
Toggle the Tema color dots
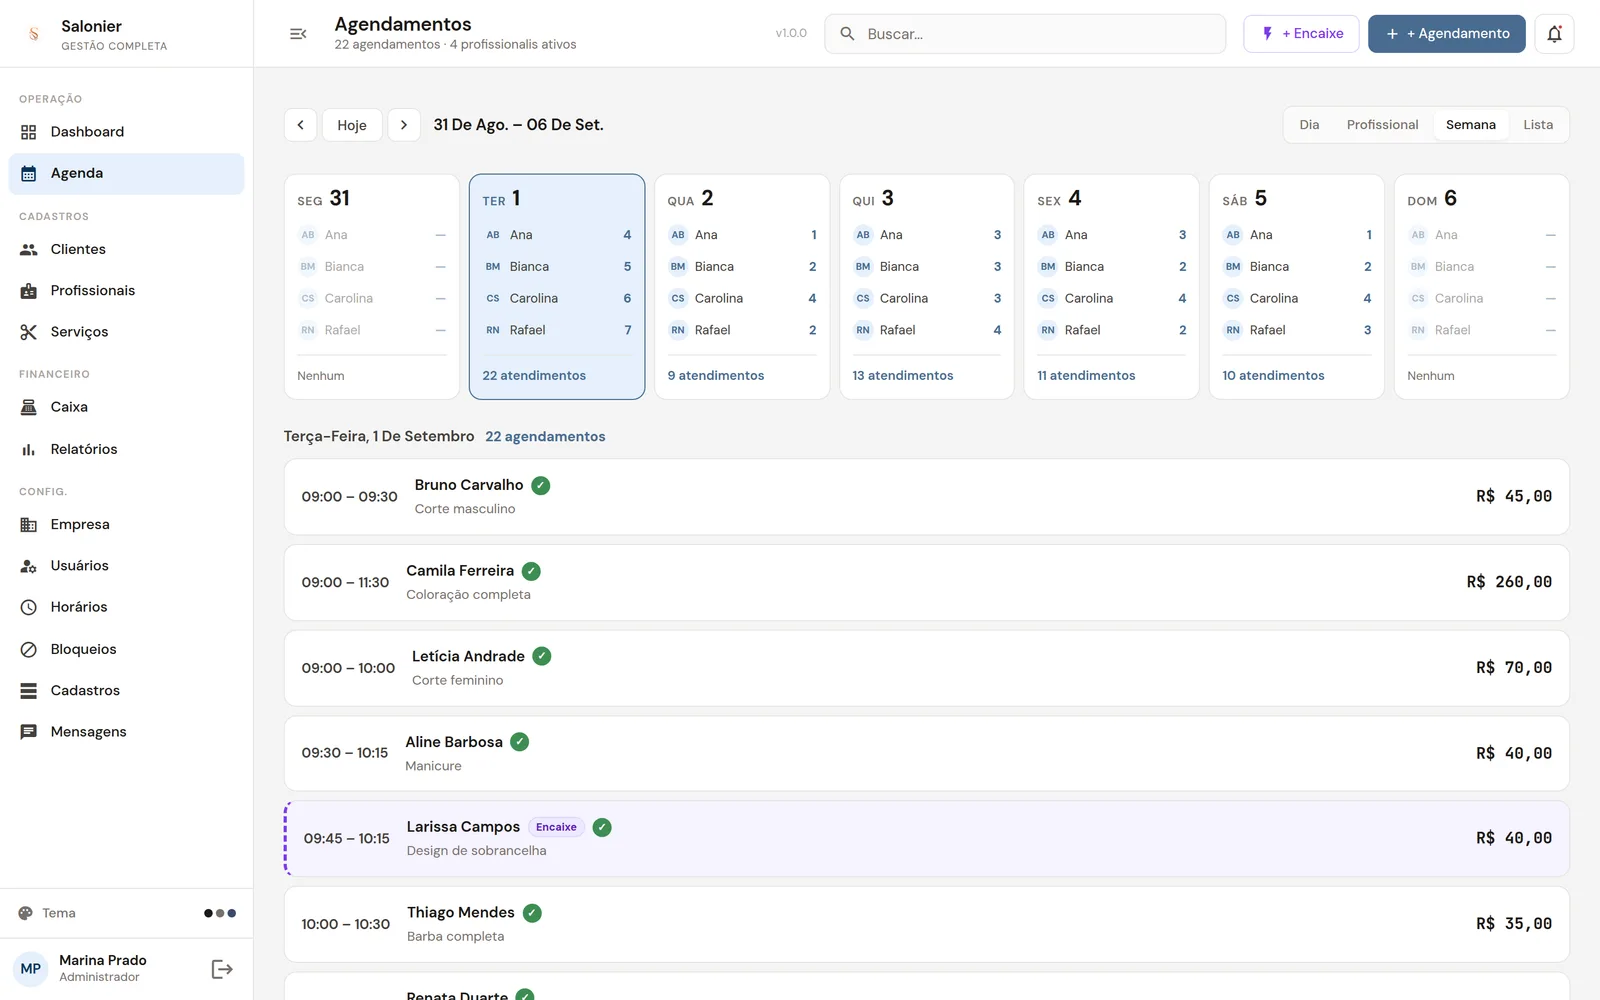pyautogui.click(x=220, y=913)
